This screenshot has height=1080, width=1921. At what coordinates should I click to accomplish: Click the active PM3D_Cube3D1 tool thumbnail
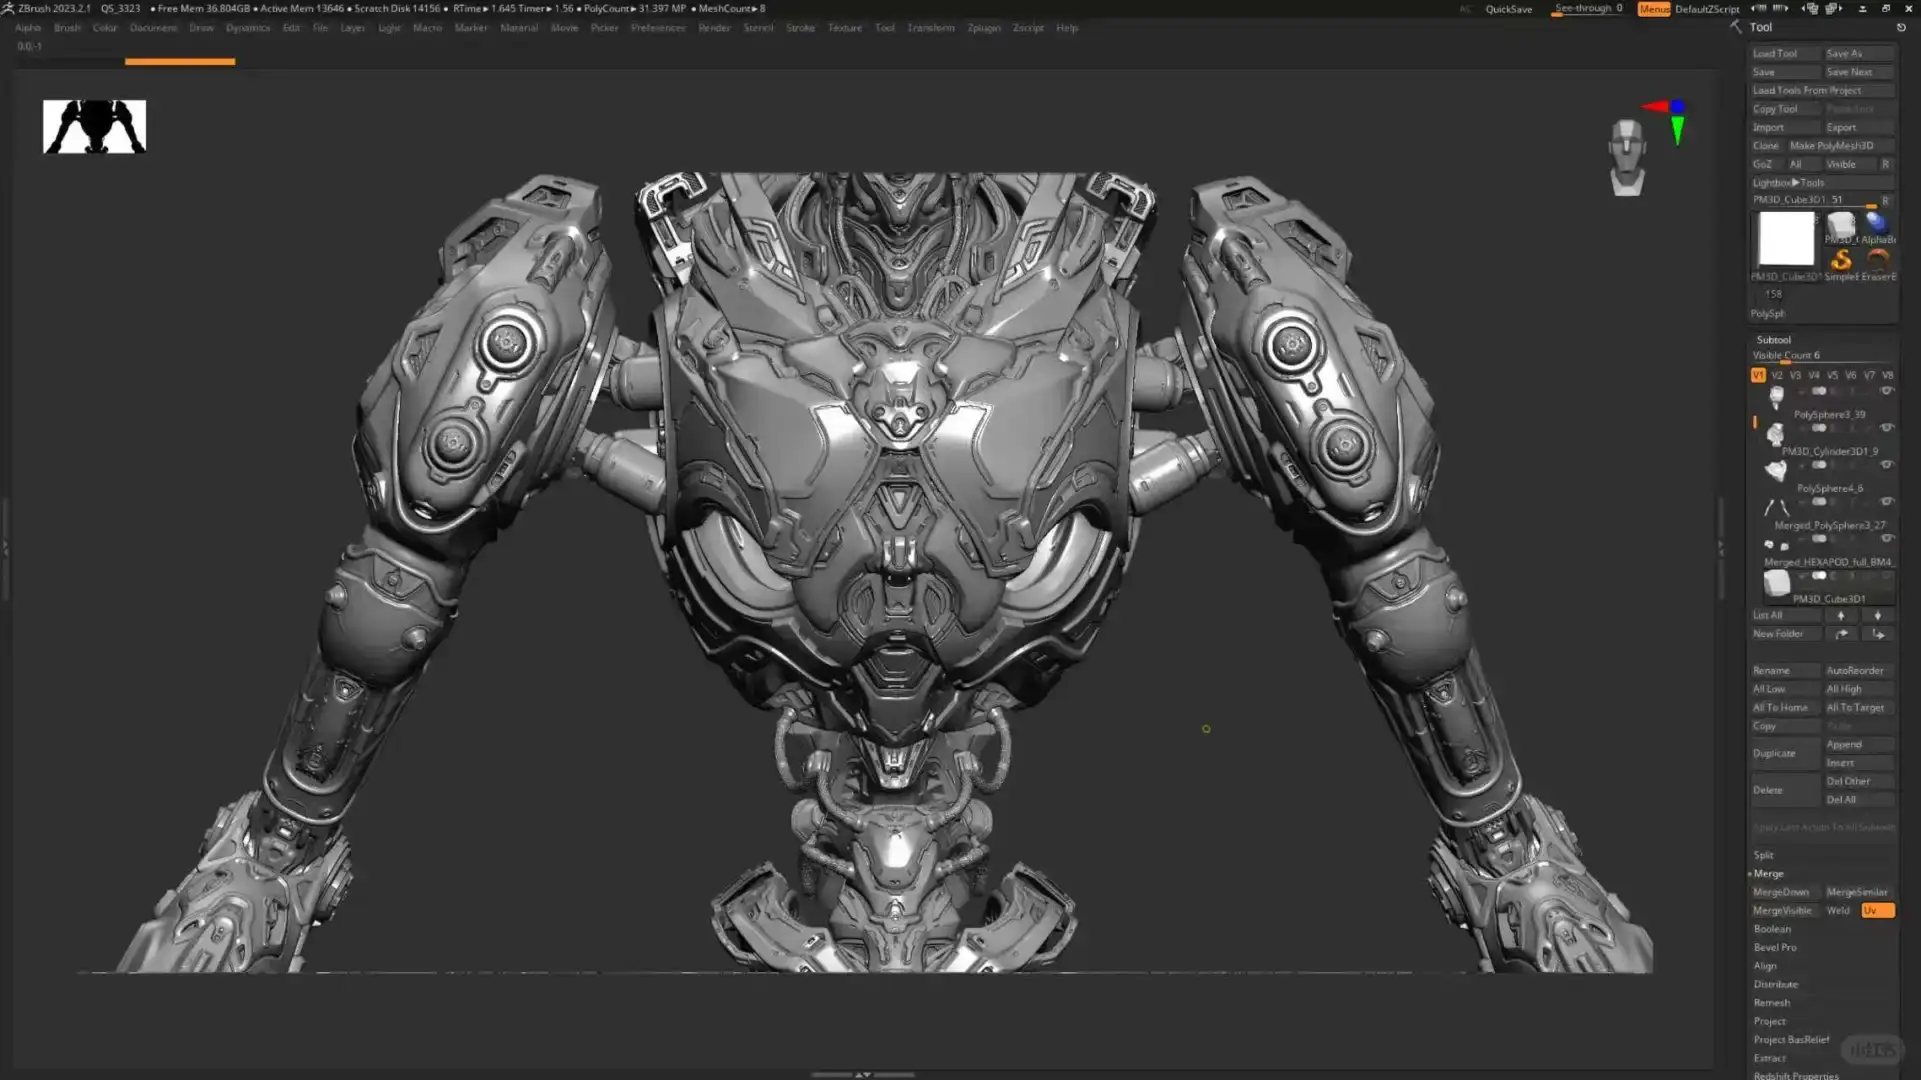(x=1786, y=238)
